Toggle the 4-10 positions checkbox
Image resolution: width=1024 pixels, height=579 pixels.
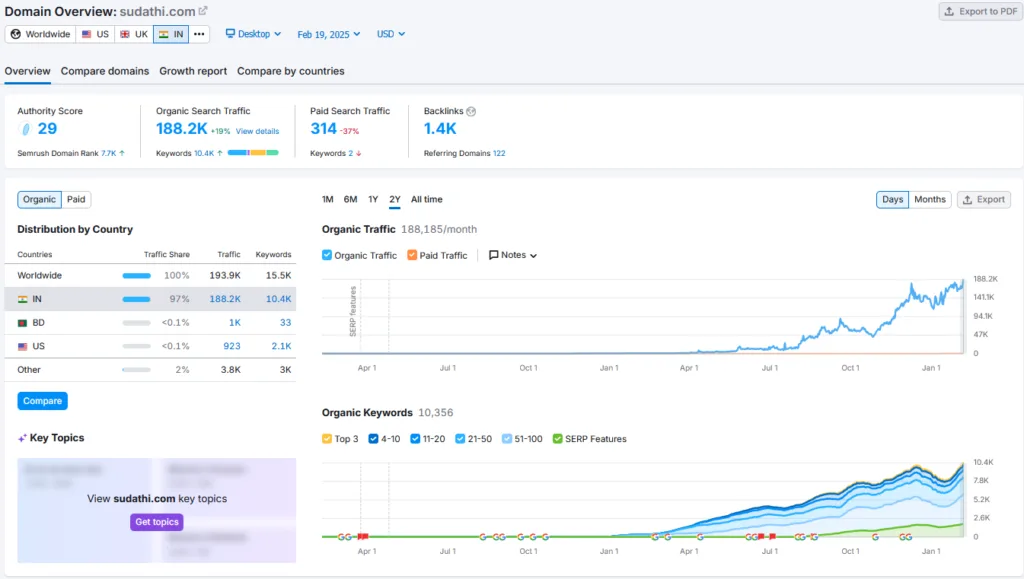373,439
